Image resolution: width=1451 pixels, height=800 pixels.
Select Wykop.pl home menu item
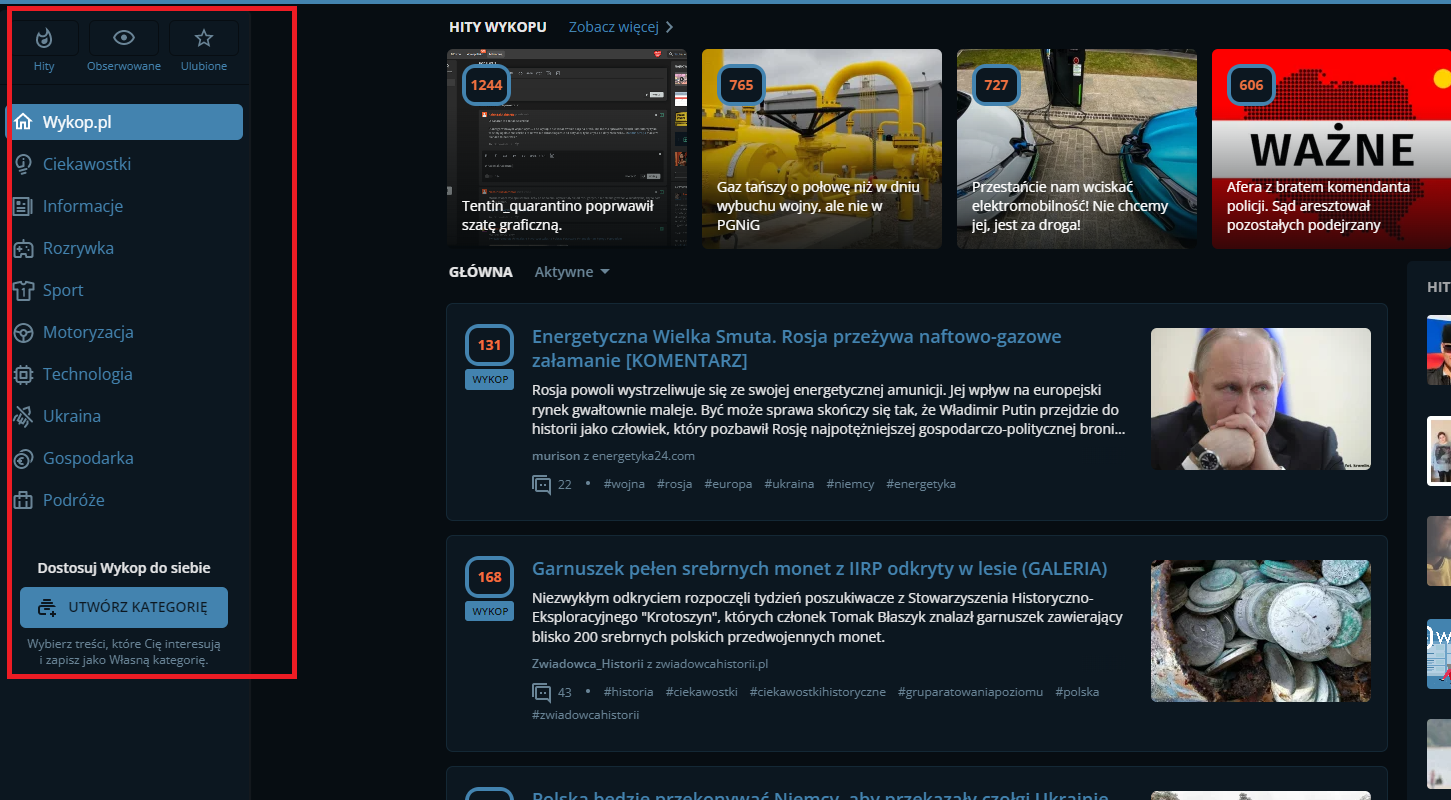coord(124,122)
